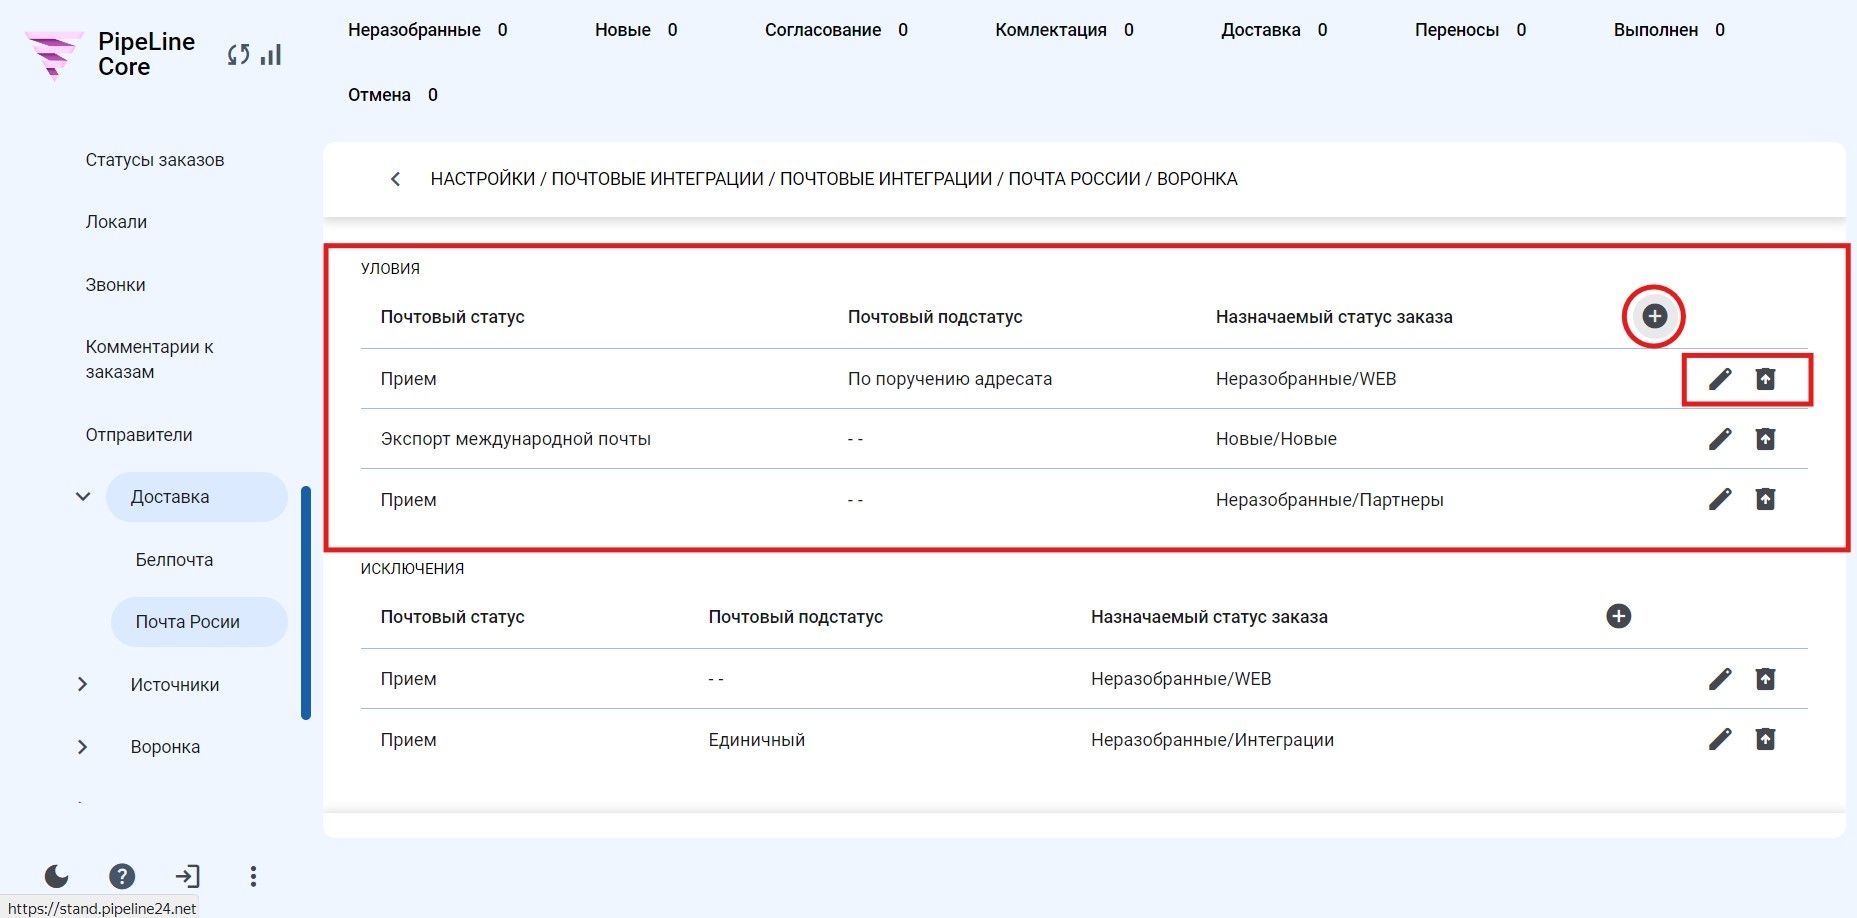Select Доставка in the sidebar
Screen dimensions: 1857x918
(197, 497)
